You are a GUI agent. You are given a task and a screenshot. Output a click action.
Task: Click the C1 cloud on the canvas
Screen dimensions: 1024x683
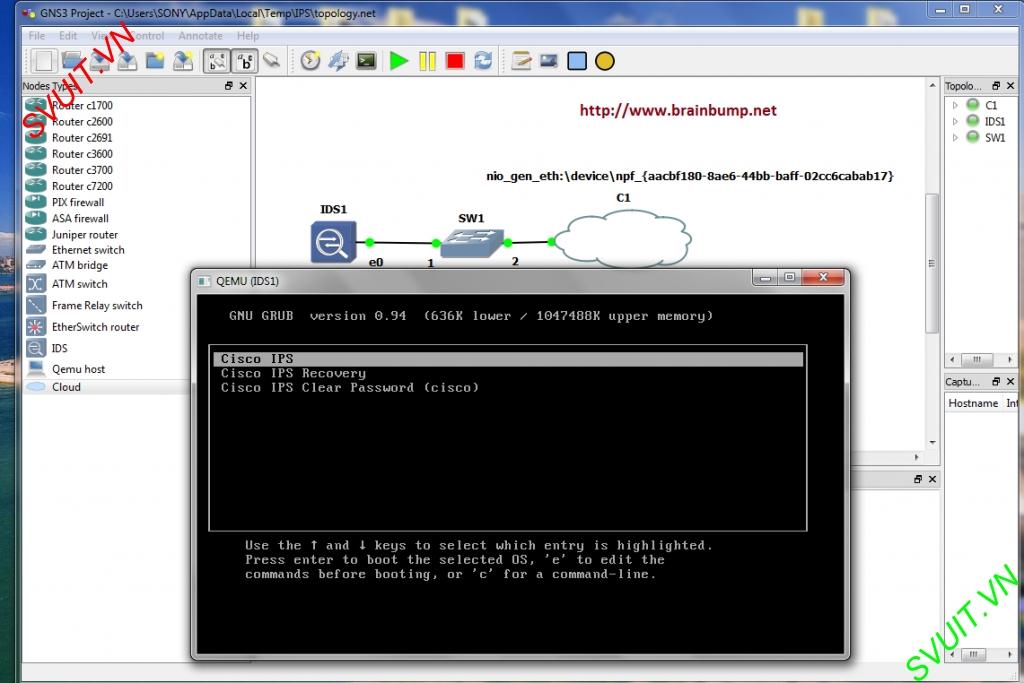(623, 239)
